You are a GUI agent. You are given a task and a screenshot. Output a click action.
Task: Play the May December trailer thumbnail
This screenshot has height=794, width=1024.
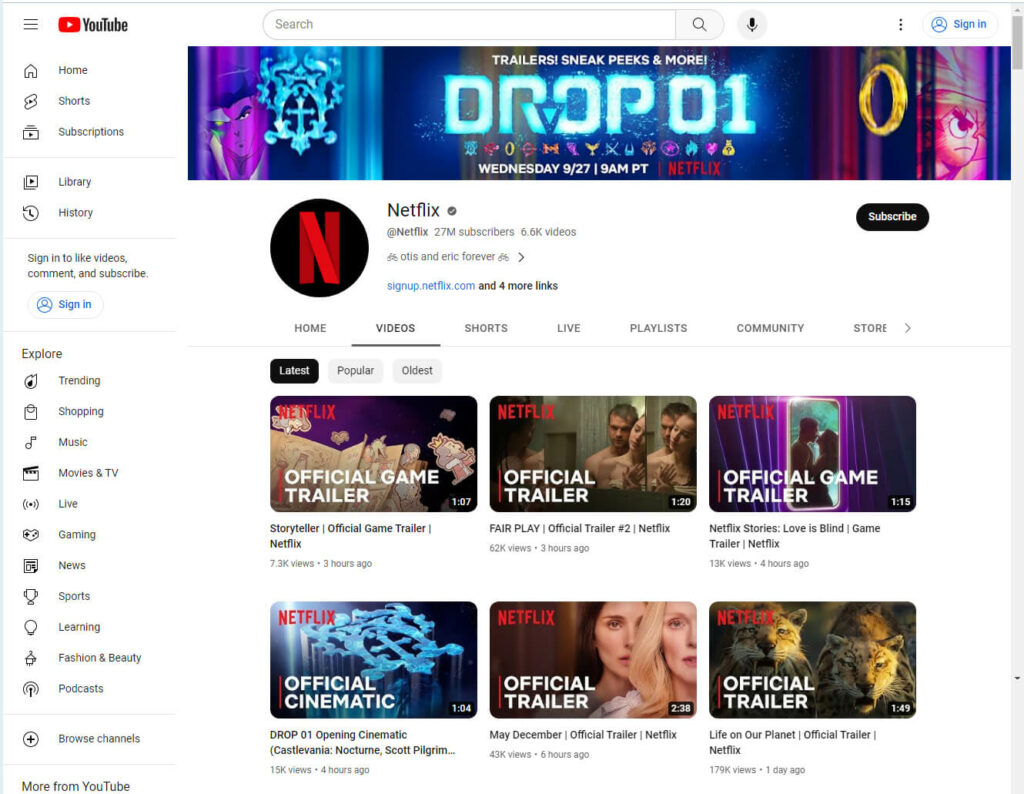tap(593, 659)
